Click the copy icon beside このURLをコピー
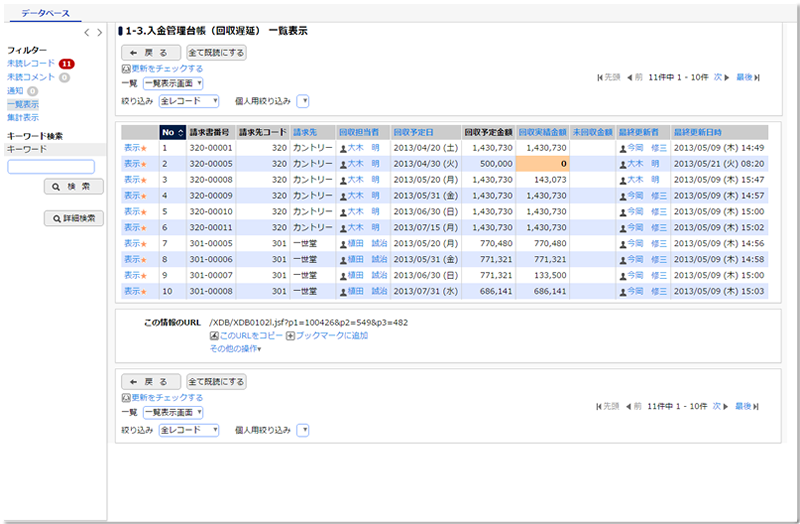The image size is (800, 524). pyautogui.click(x=214, y=336)
